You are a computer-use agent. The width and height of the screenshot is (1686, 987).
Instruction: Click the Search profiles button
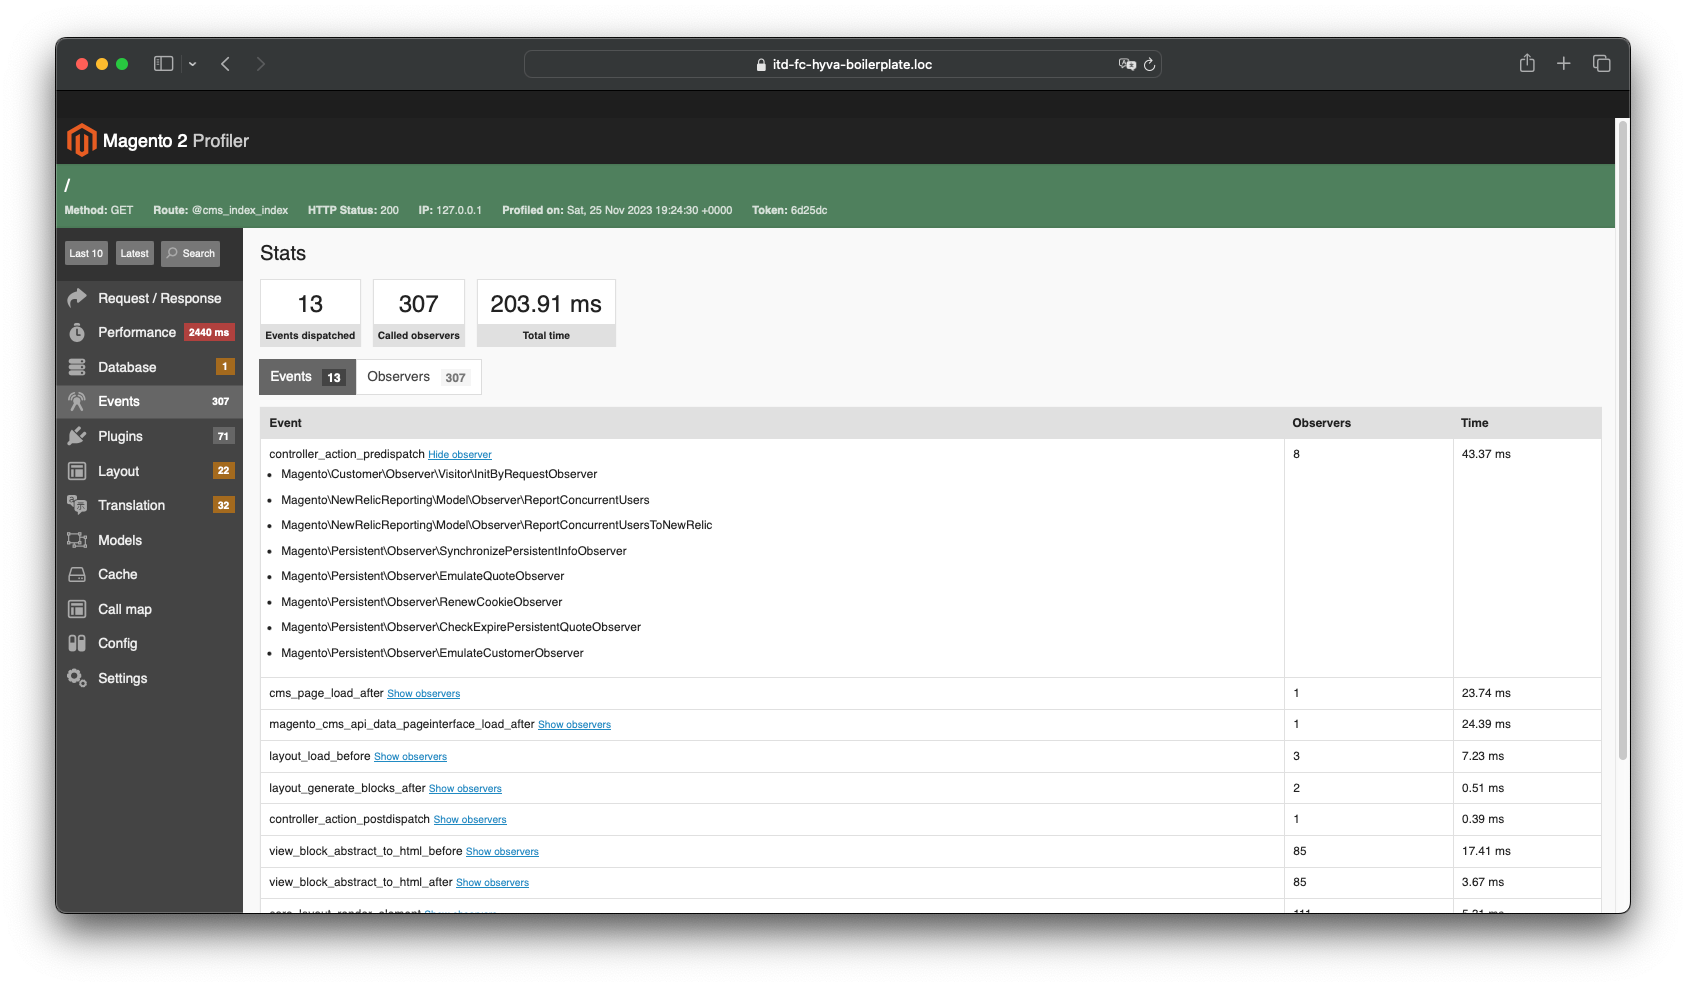pos(191,253)
